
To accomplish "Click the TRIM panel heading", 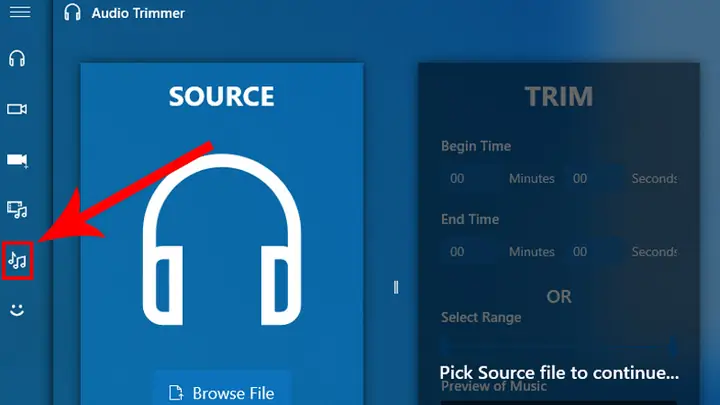I will 559,96.
